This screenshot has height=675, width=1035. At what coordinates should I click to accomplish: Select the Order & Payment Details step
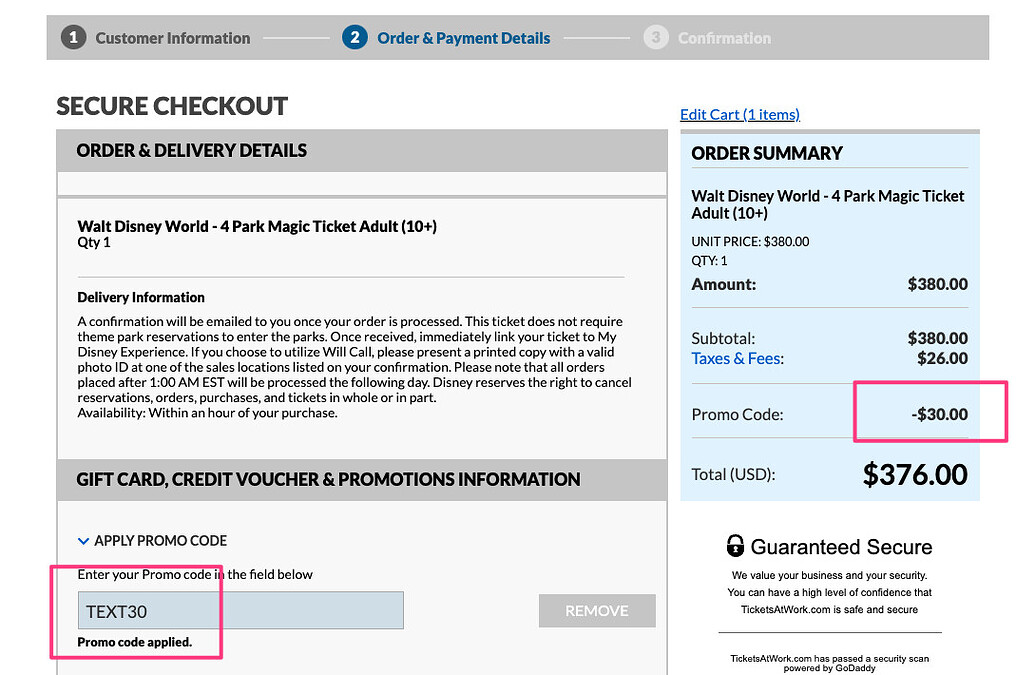click(463, 38)
